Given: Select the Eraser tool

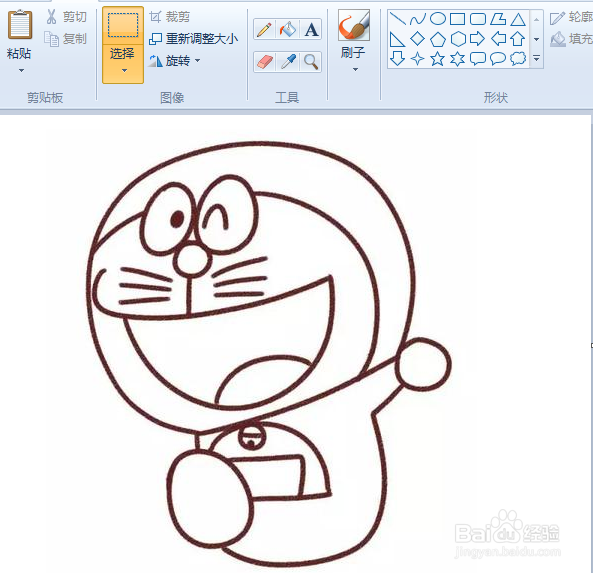Looking at the screenshot, I should pos(265,62).
